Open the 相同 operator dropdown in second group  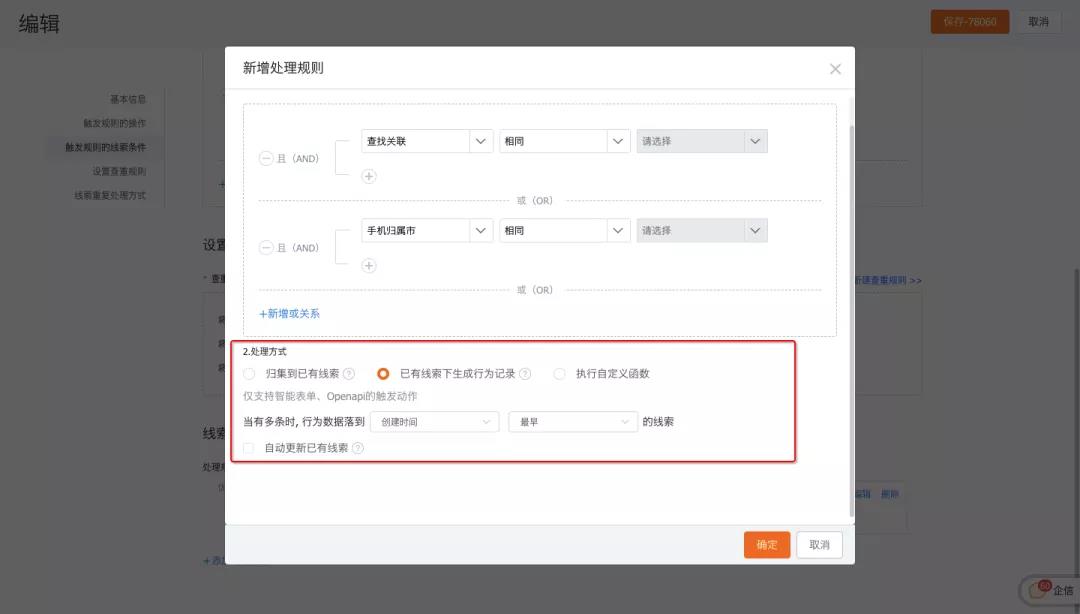[565, 231]
